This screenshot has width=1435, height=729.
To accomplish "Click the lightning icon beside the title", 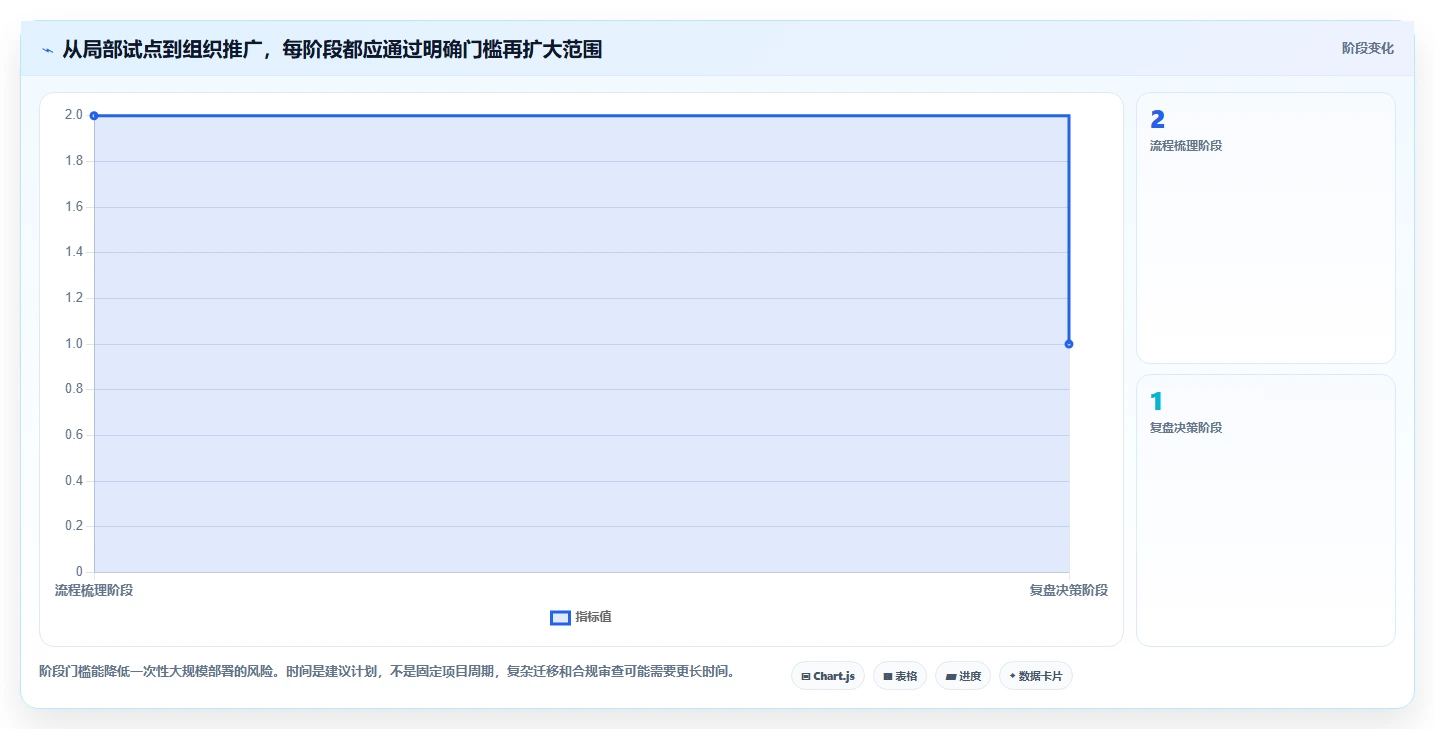I will point(47,50).
